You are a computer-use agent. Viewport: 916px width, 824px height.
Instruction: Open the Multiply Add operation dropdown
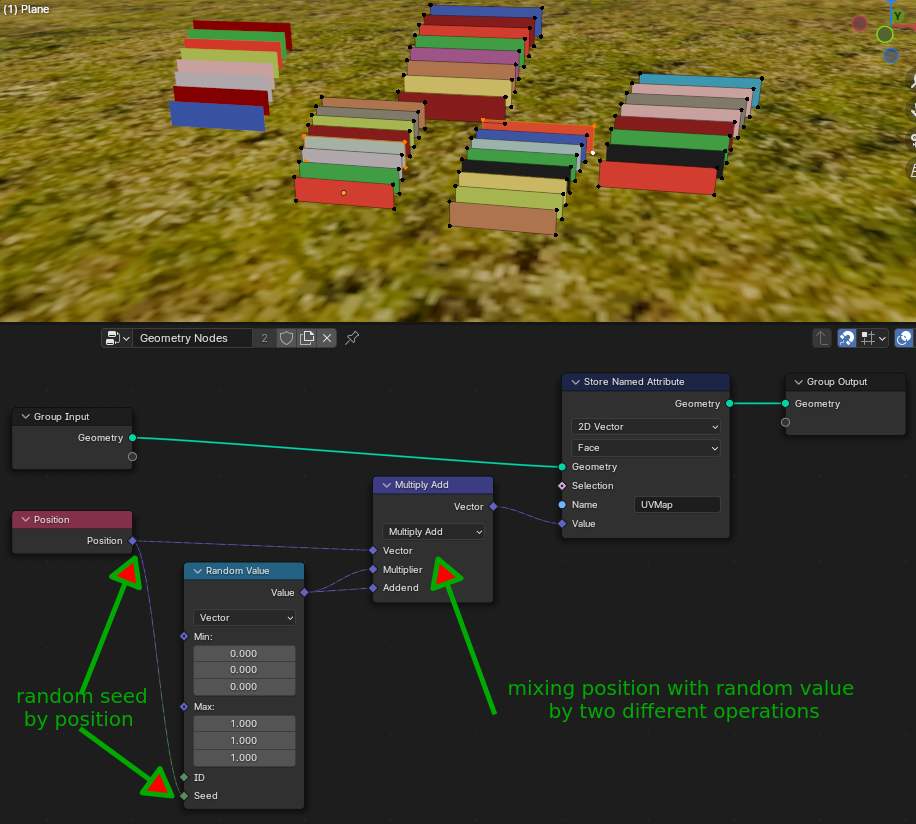433,531
